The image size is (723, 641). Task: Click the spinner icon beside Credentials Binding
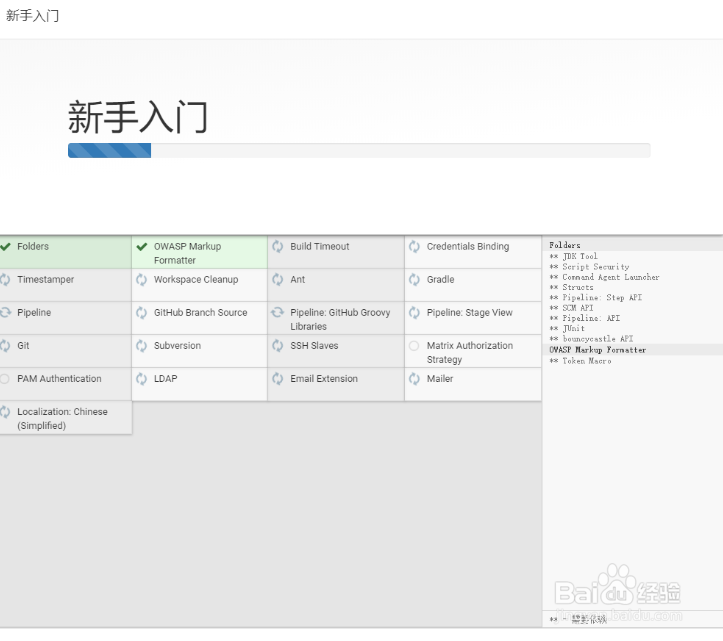coord(414,247)
